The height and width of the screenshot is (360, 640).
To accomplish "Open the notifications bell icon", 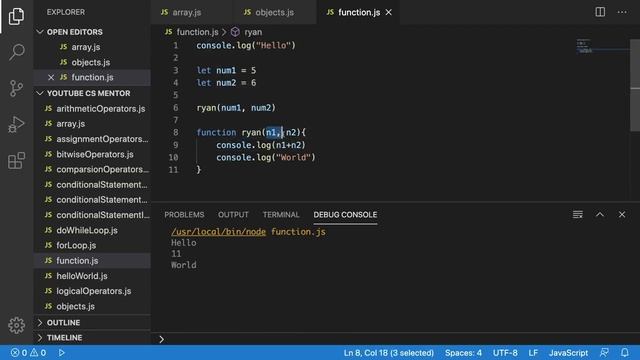I will click(624, 353).
